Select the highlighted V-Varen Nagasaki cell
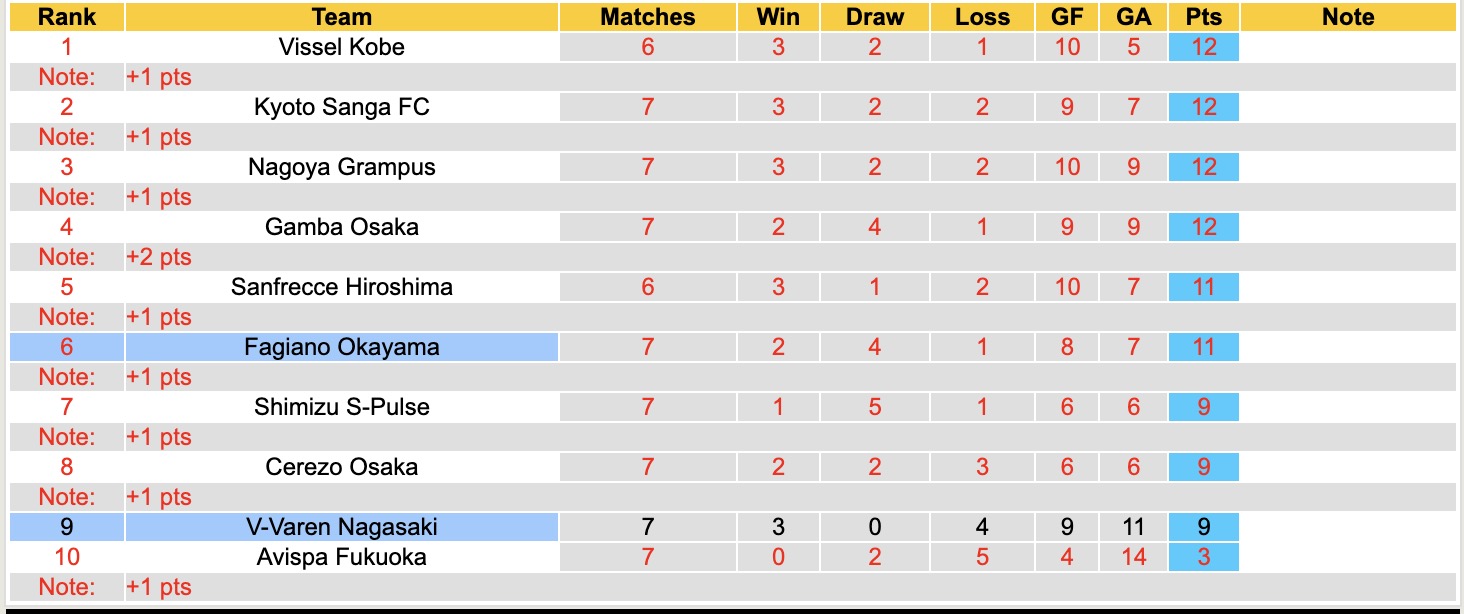 pos(342,527)
